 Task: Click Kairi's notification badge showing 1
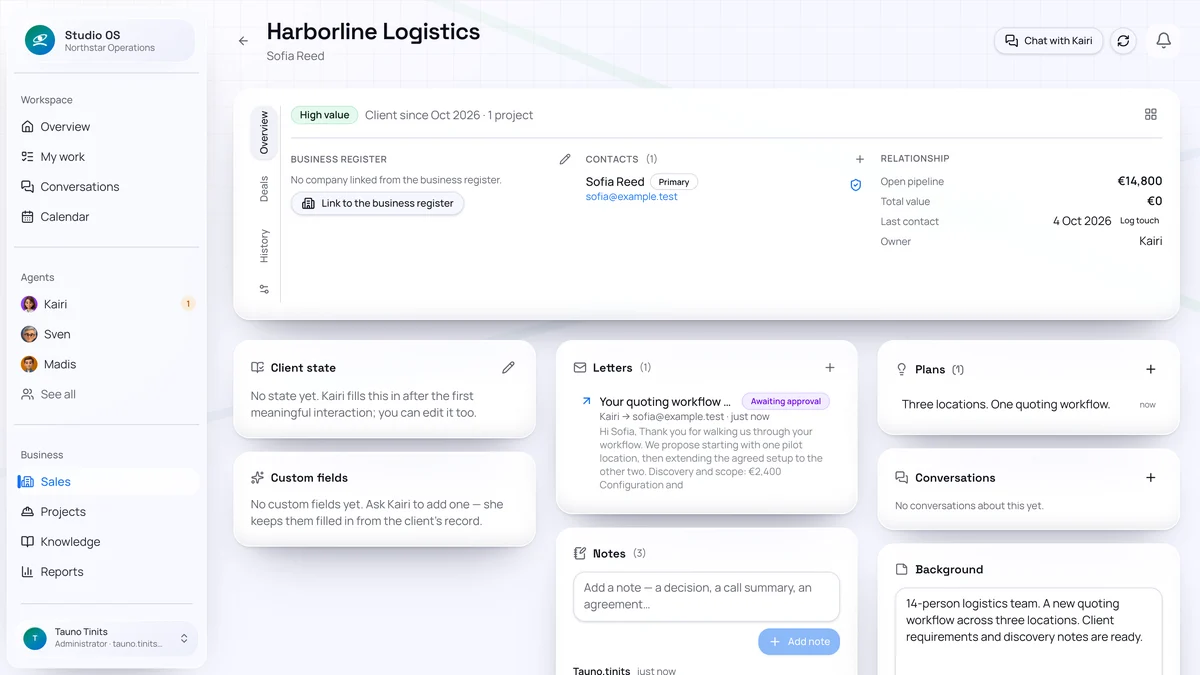188,304
